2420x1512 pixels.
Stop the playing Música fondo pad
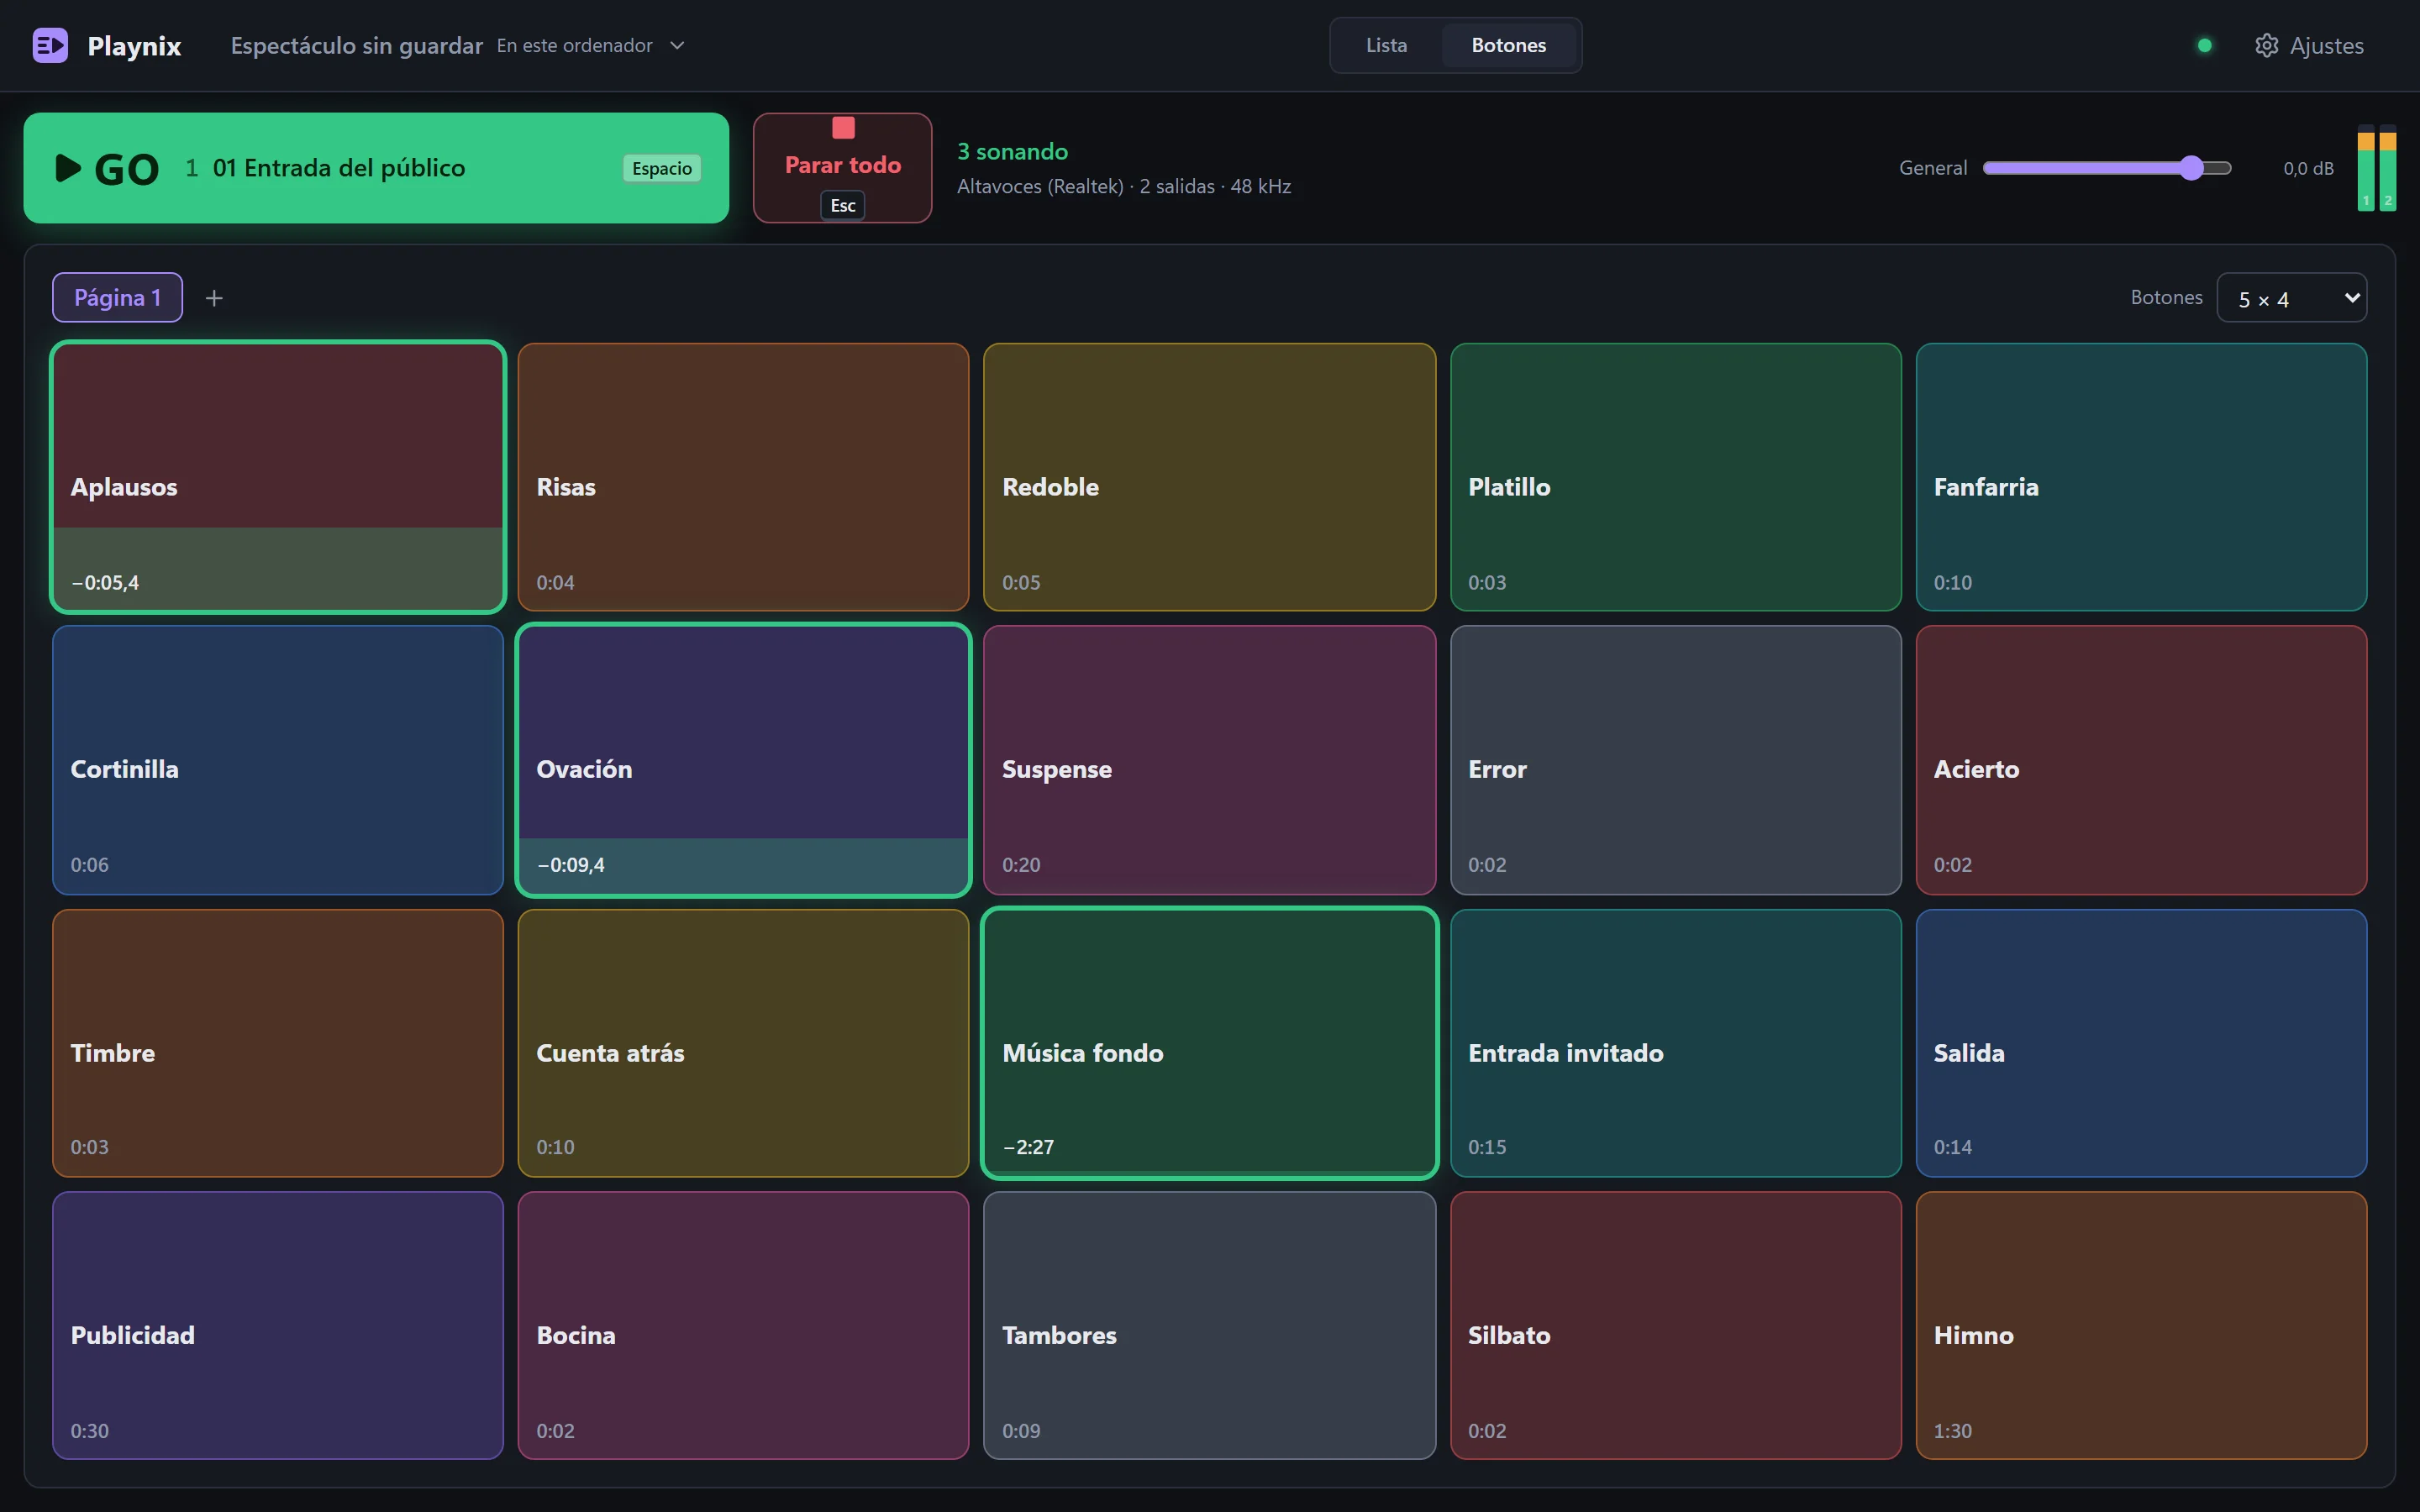[1210, 1043]
